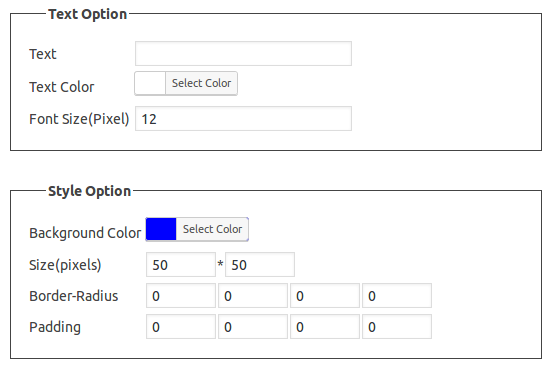Click the blue Background Color swatch

click(161, 229)
